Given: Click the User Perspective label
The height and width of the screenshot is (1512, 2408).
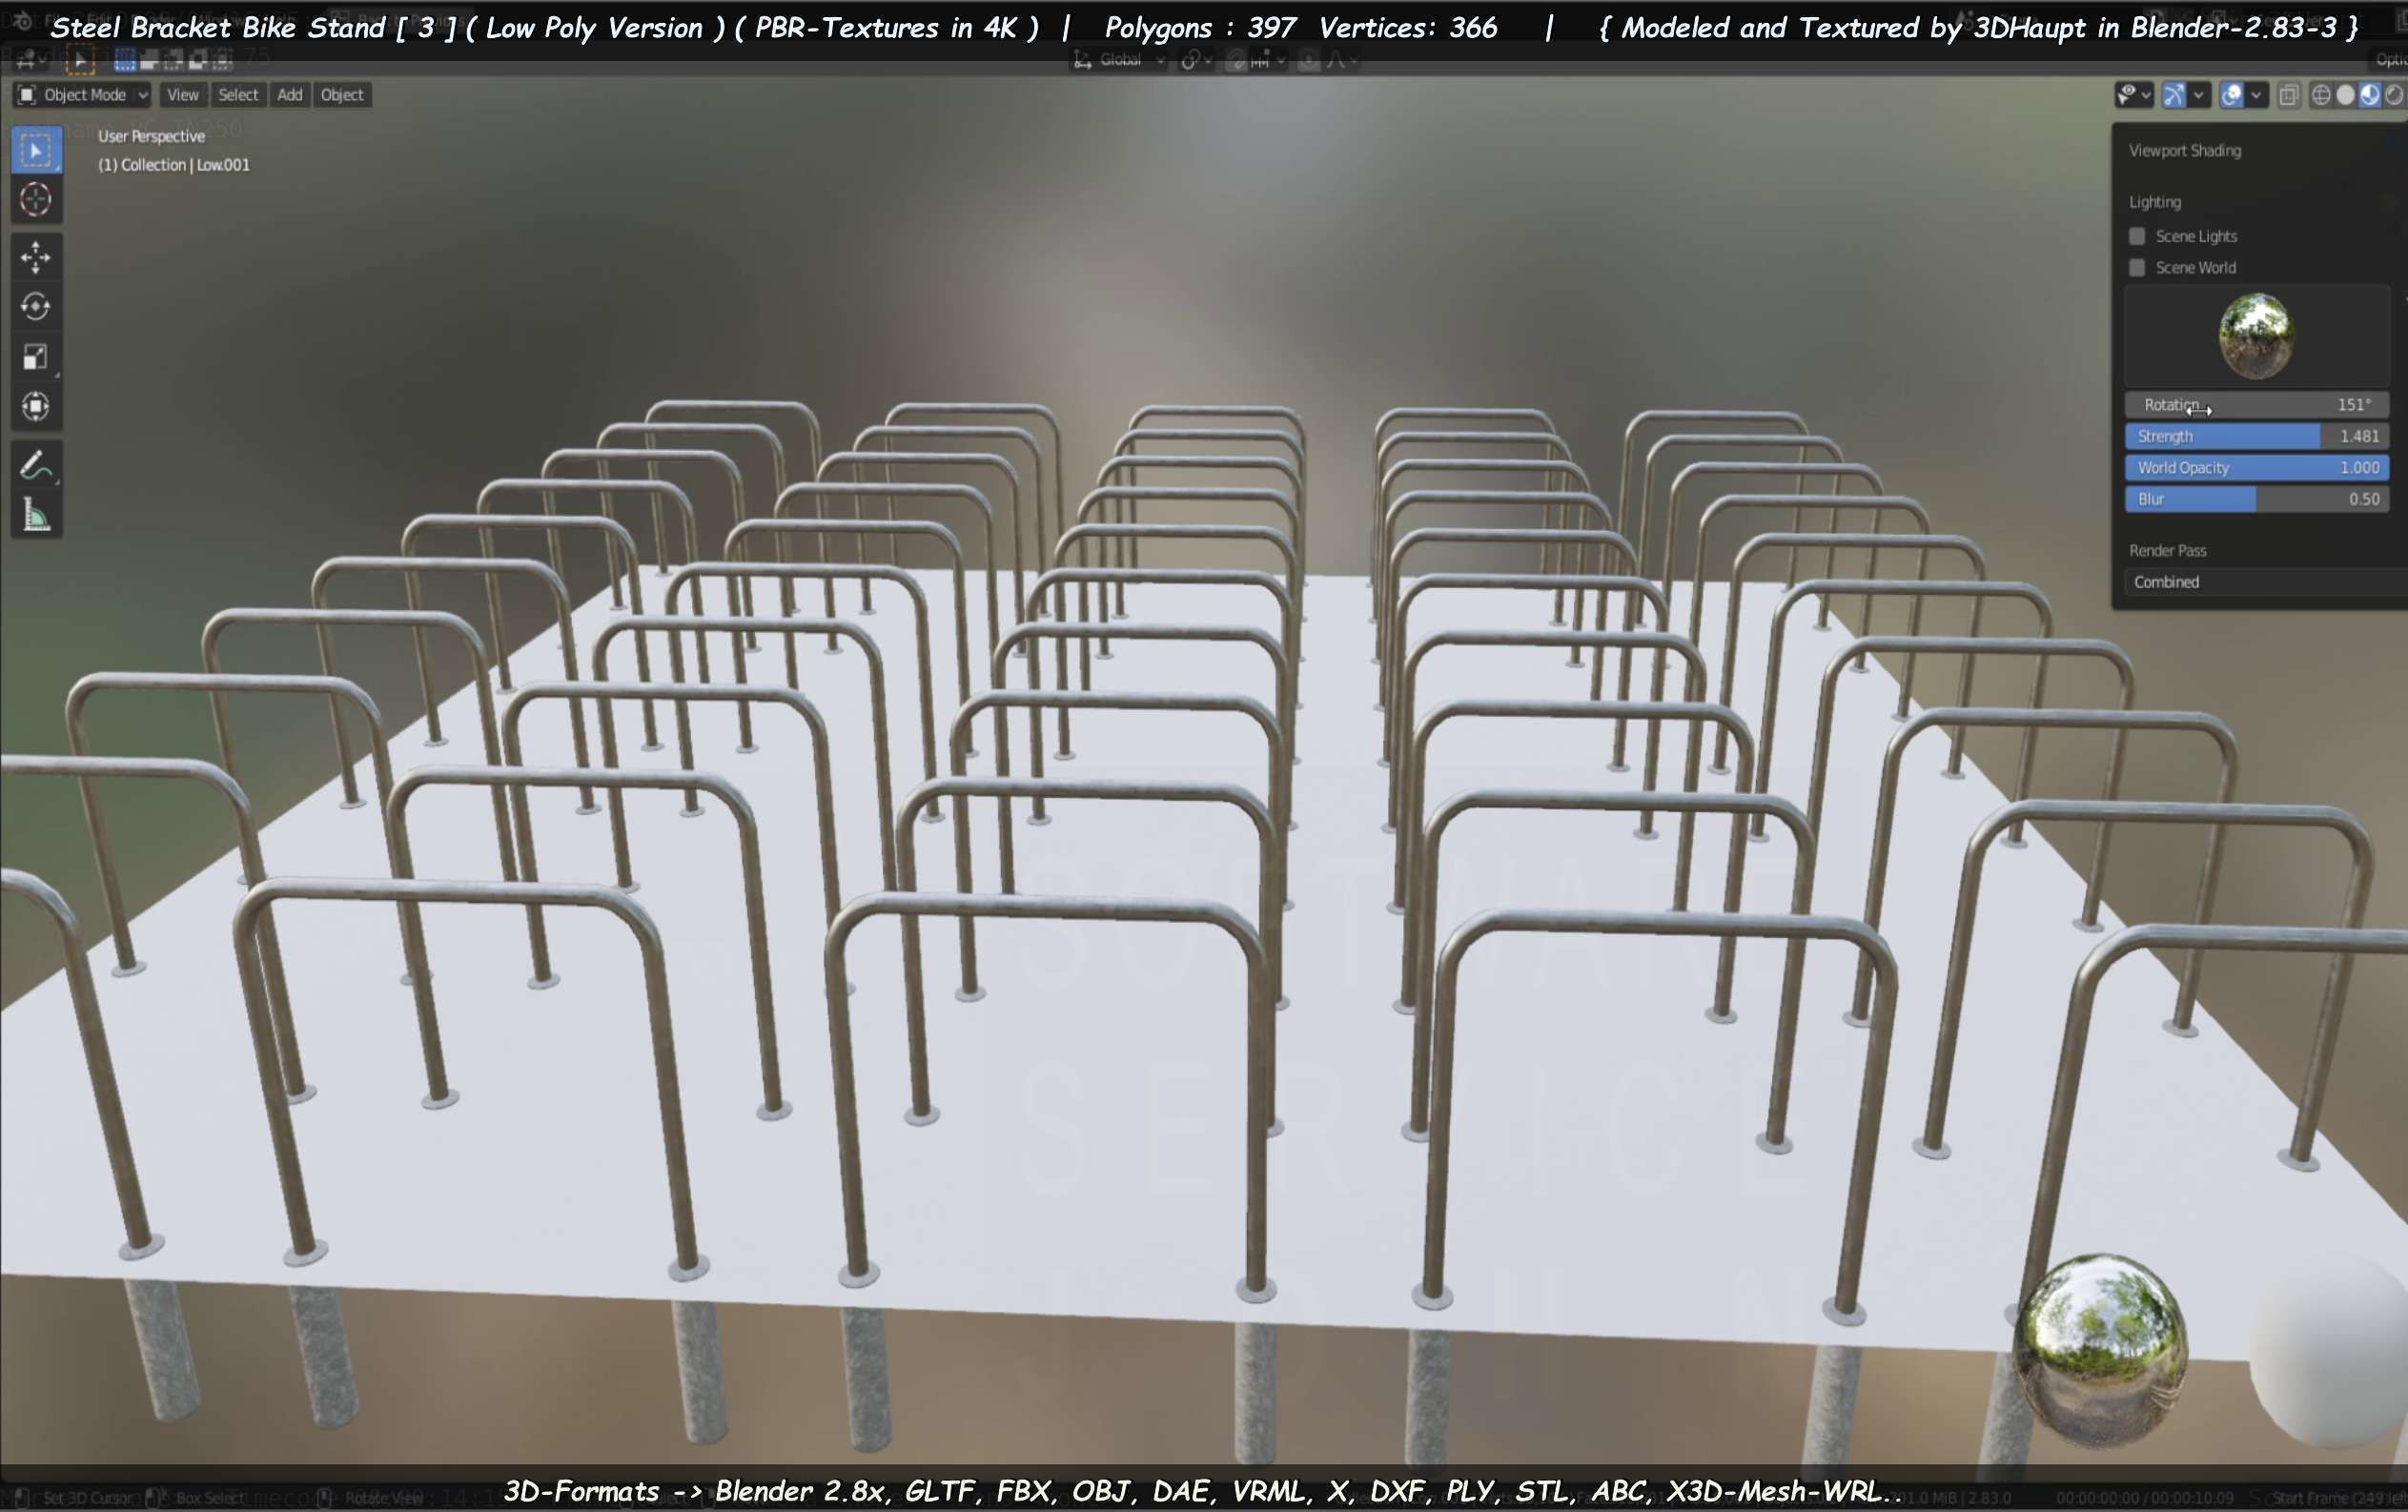Looking at the screenshot, I should 151,136.
